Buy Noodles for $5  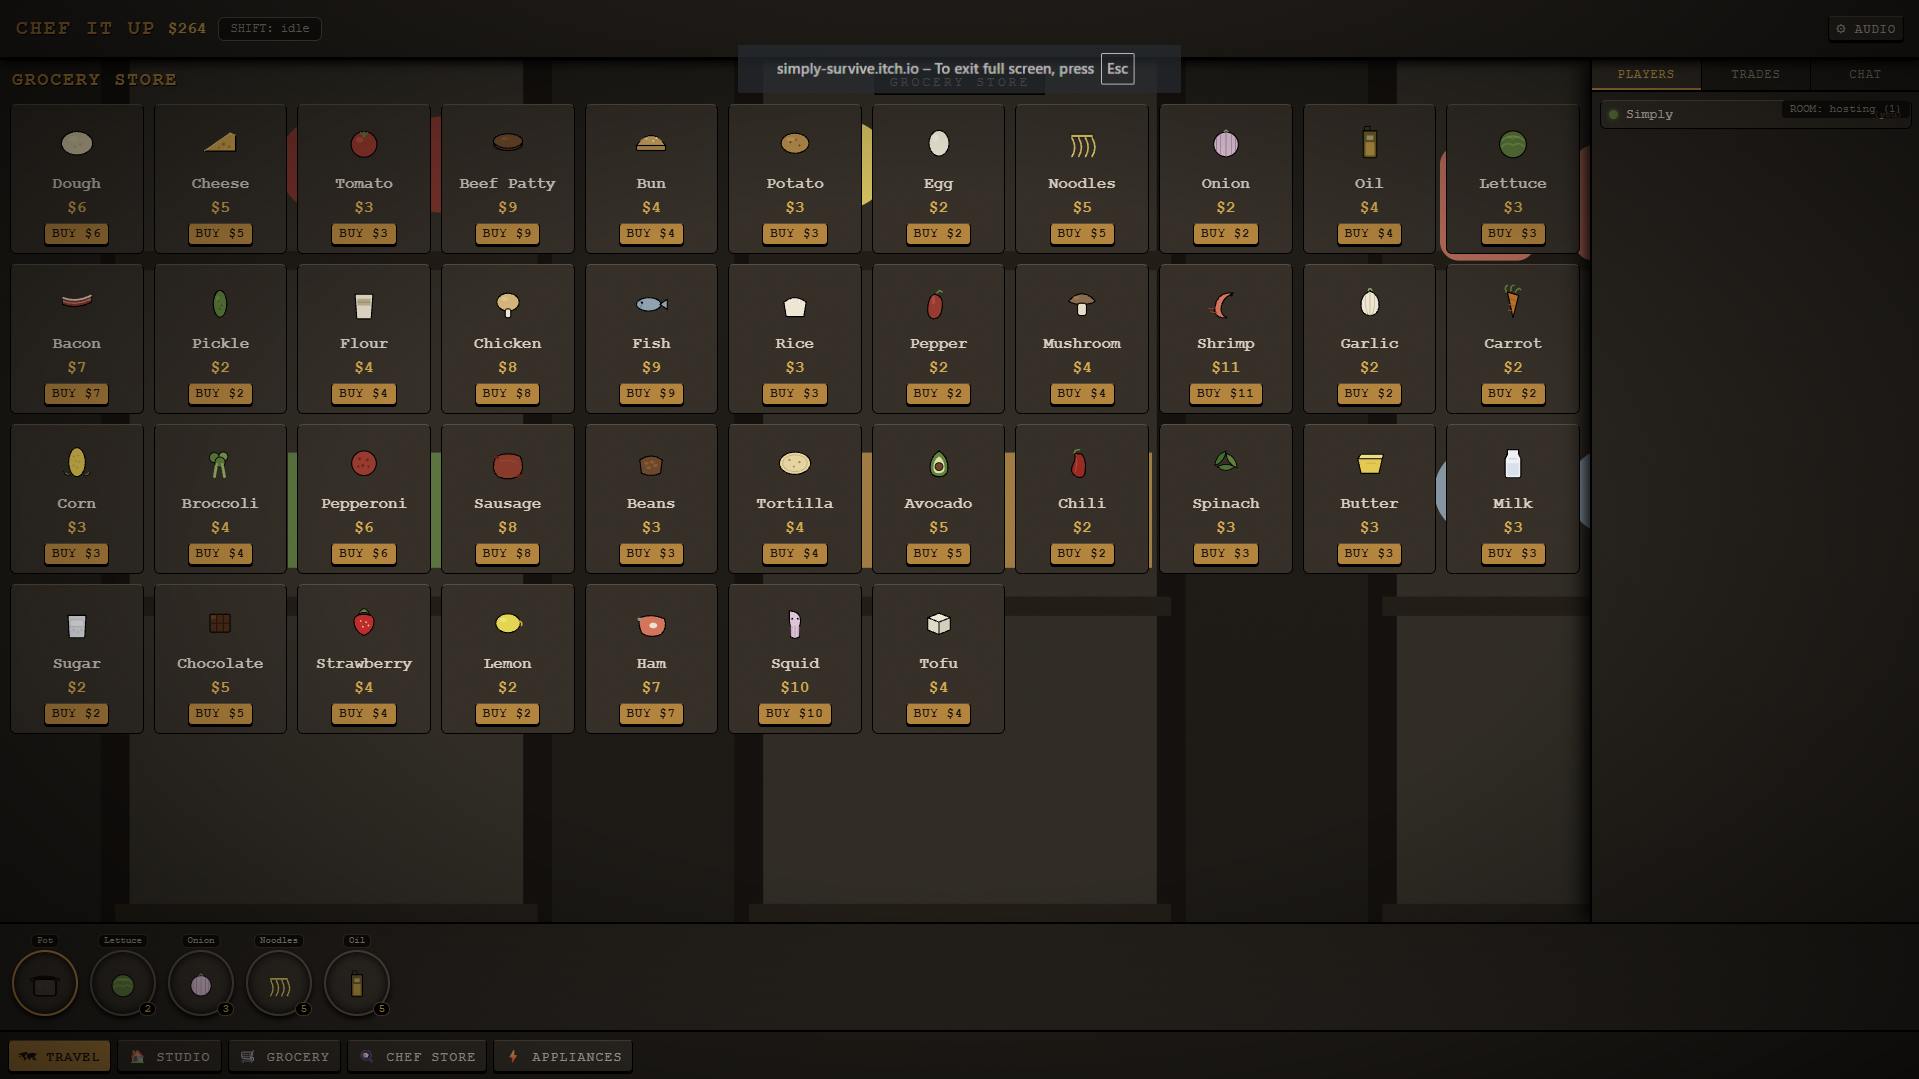(1082, 233)
